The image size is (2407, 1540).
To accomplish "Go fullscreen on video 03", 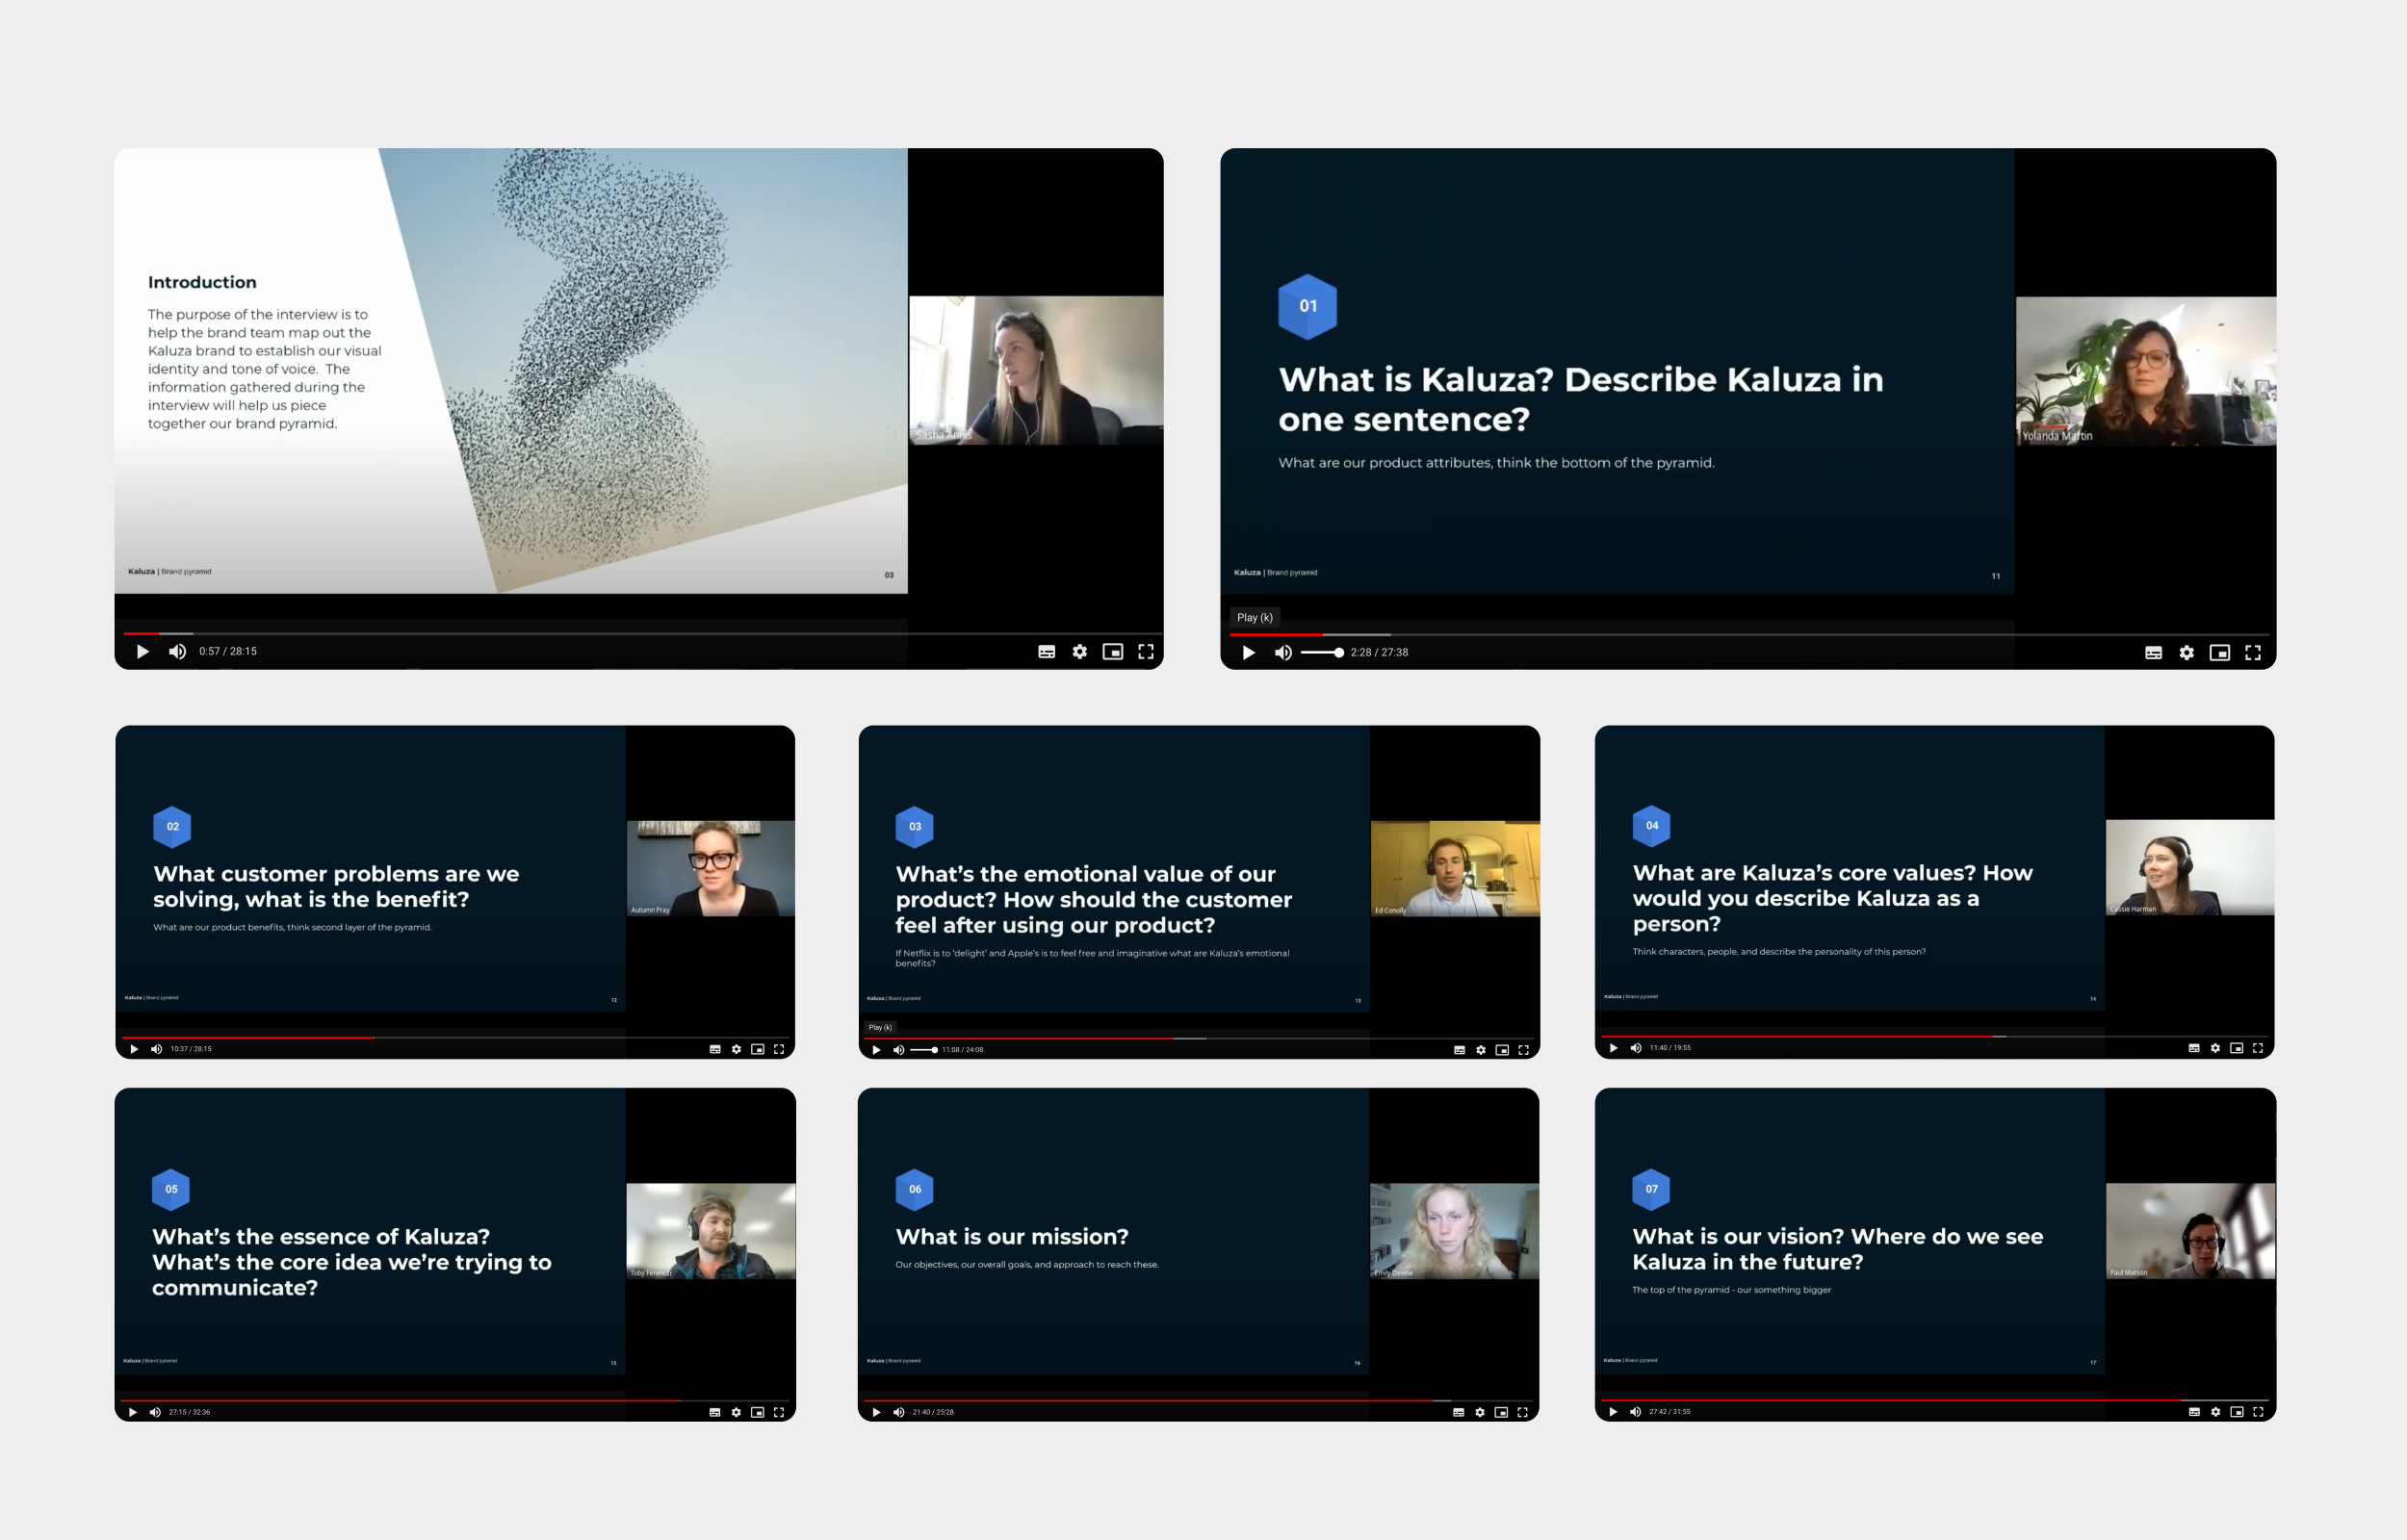I will point(1523,1050).
